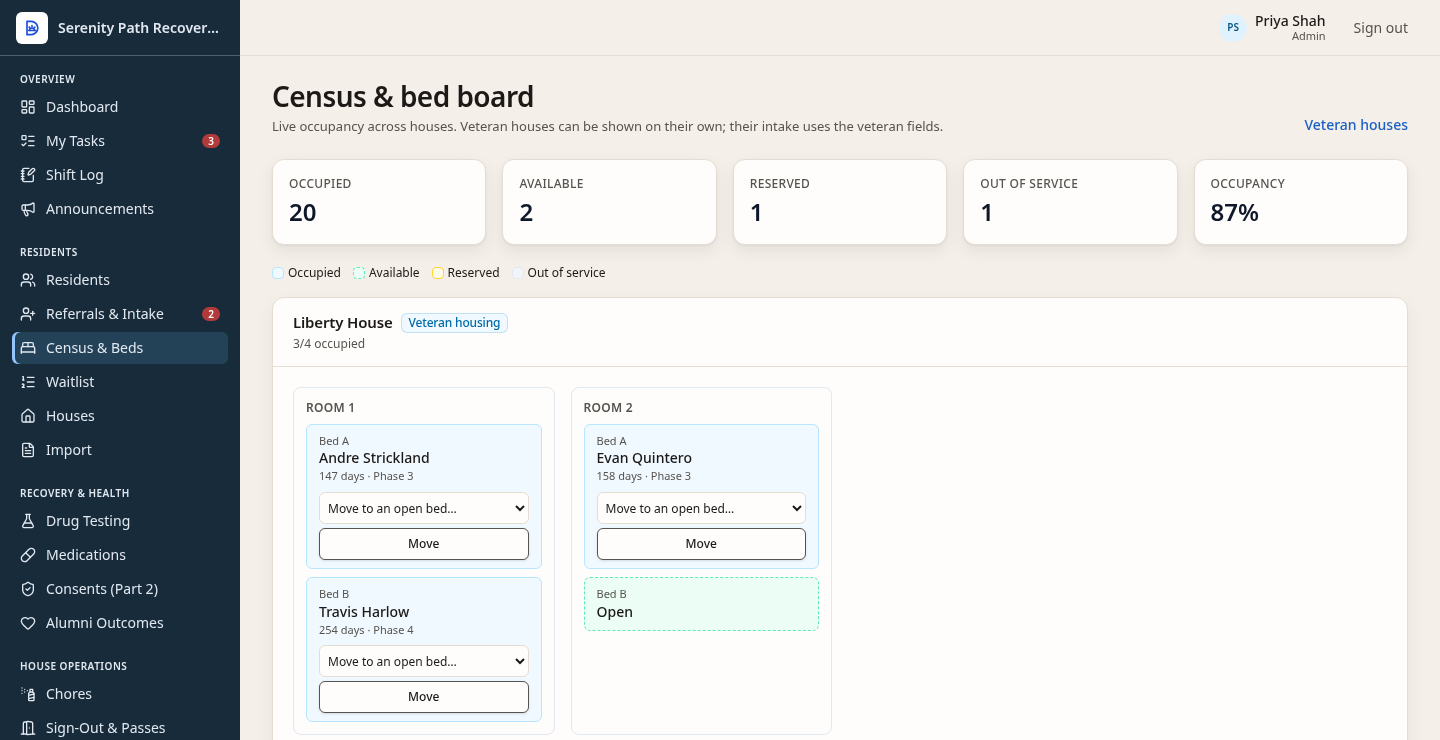Open Travis Harlow's move-to-bed dropdown
The height and width of the screenshot is (740, 1440).
point(424,661)
